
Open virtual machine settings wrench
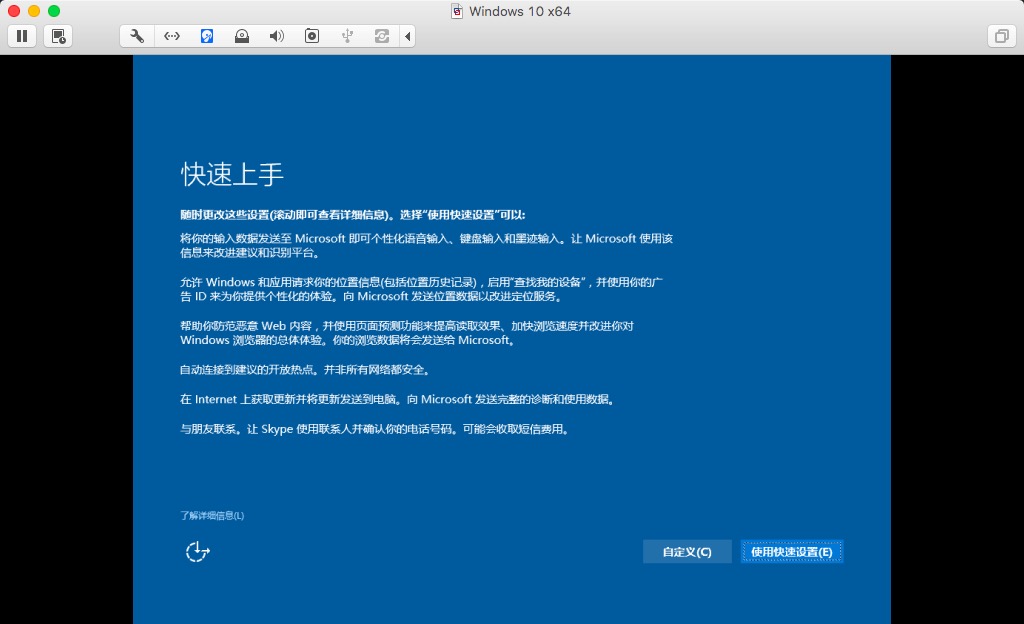[x=137, y=36]
